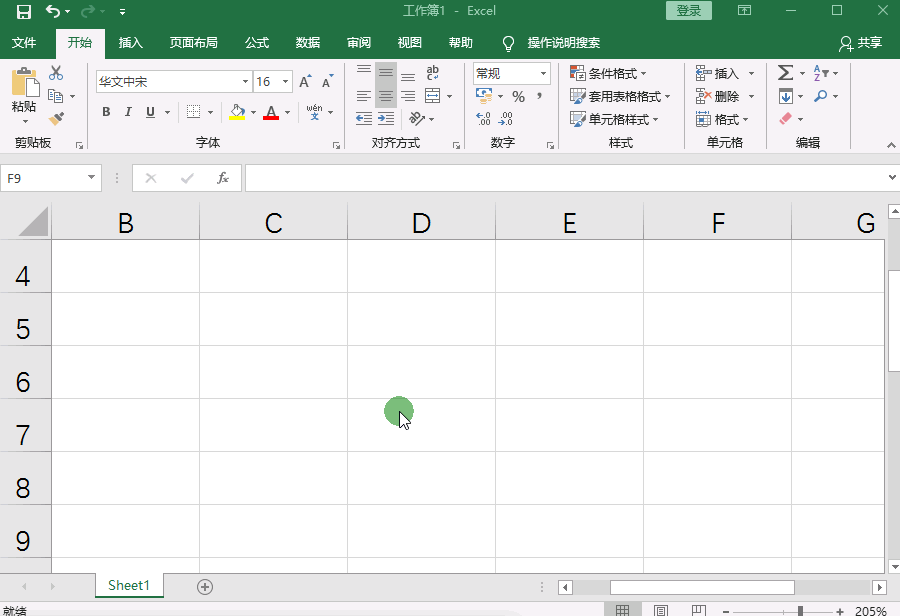Apply percent style

tap(518, 96)
